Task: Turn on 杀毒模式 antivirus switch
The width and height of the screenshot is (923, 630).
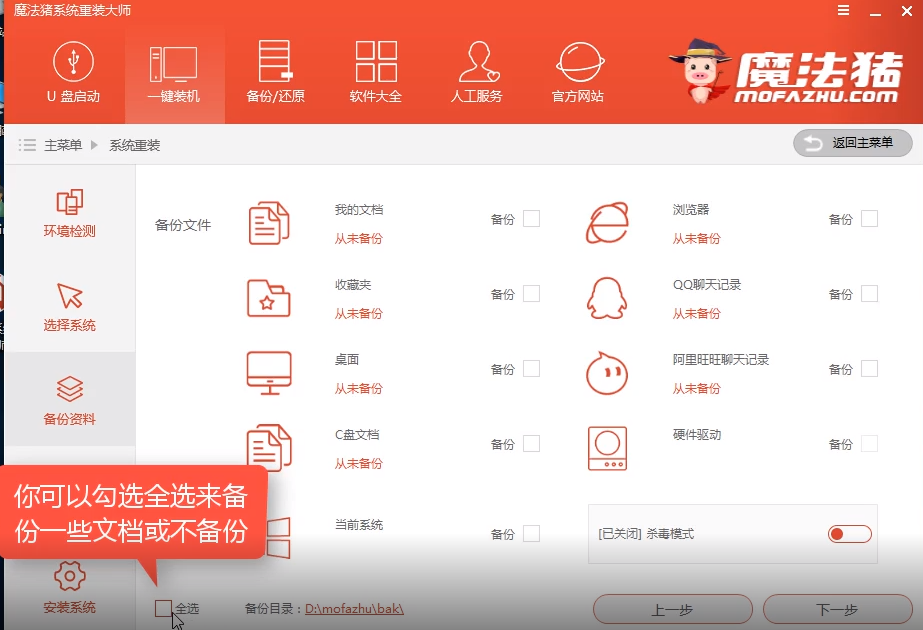Action: coord(848,535)
